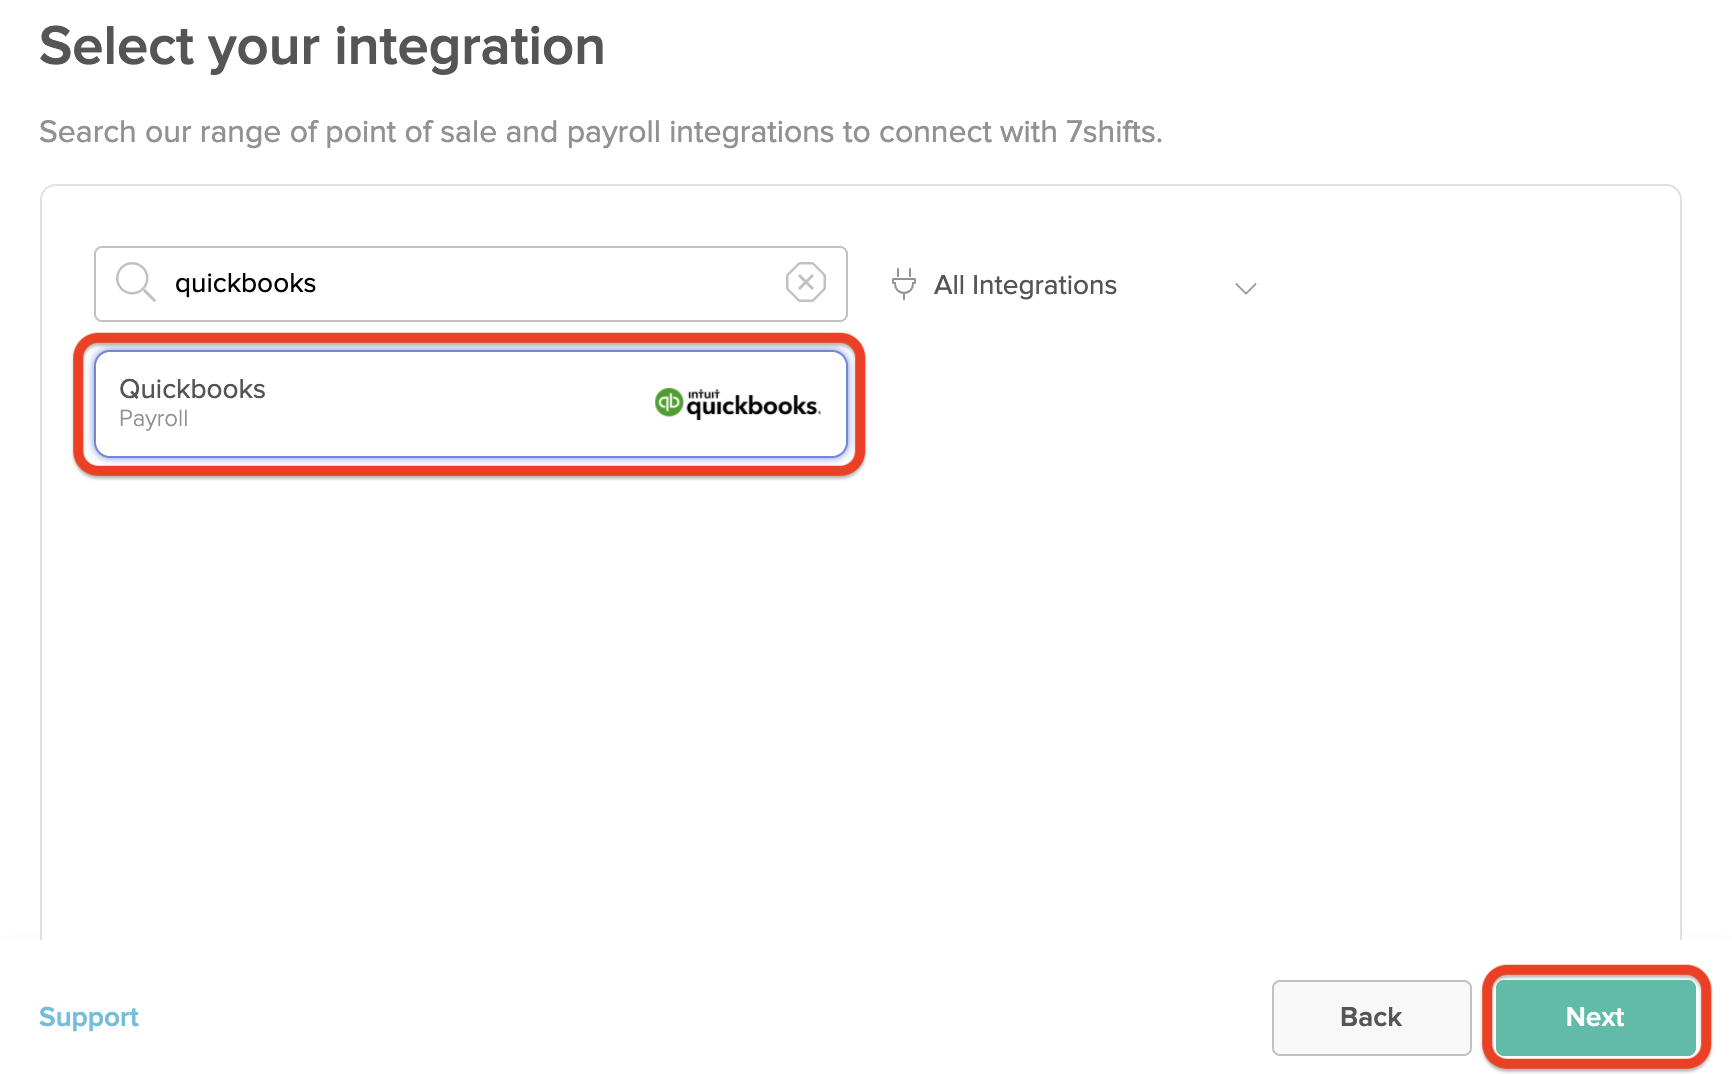Expand the All Integrations chevron arrow

[x=1245, y=288]
